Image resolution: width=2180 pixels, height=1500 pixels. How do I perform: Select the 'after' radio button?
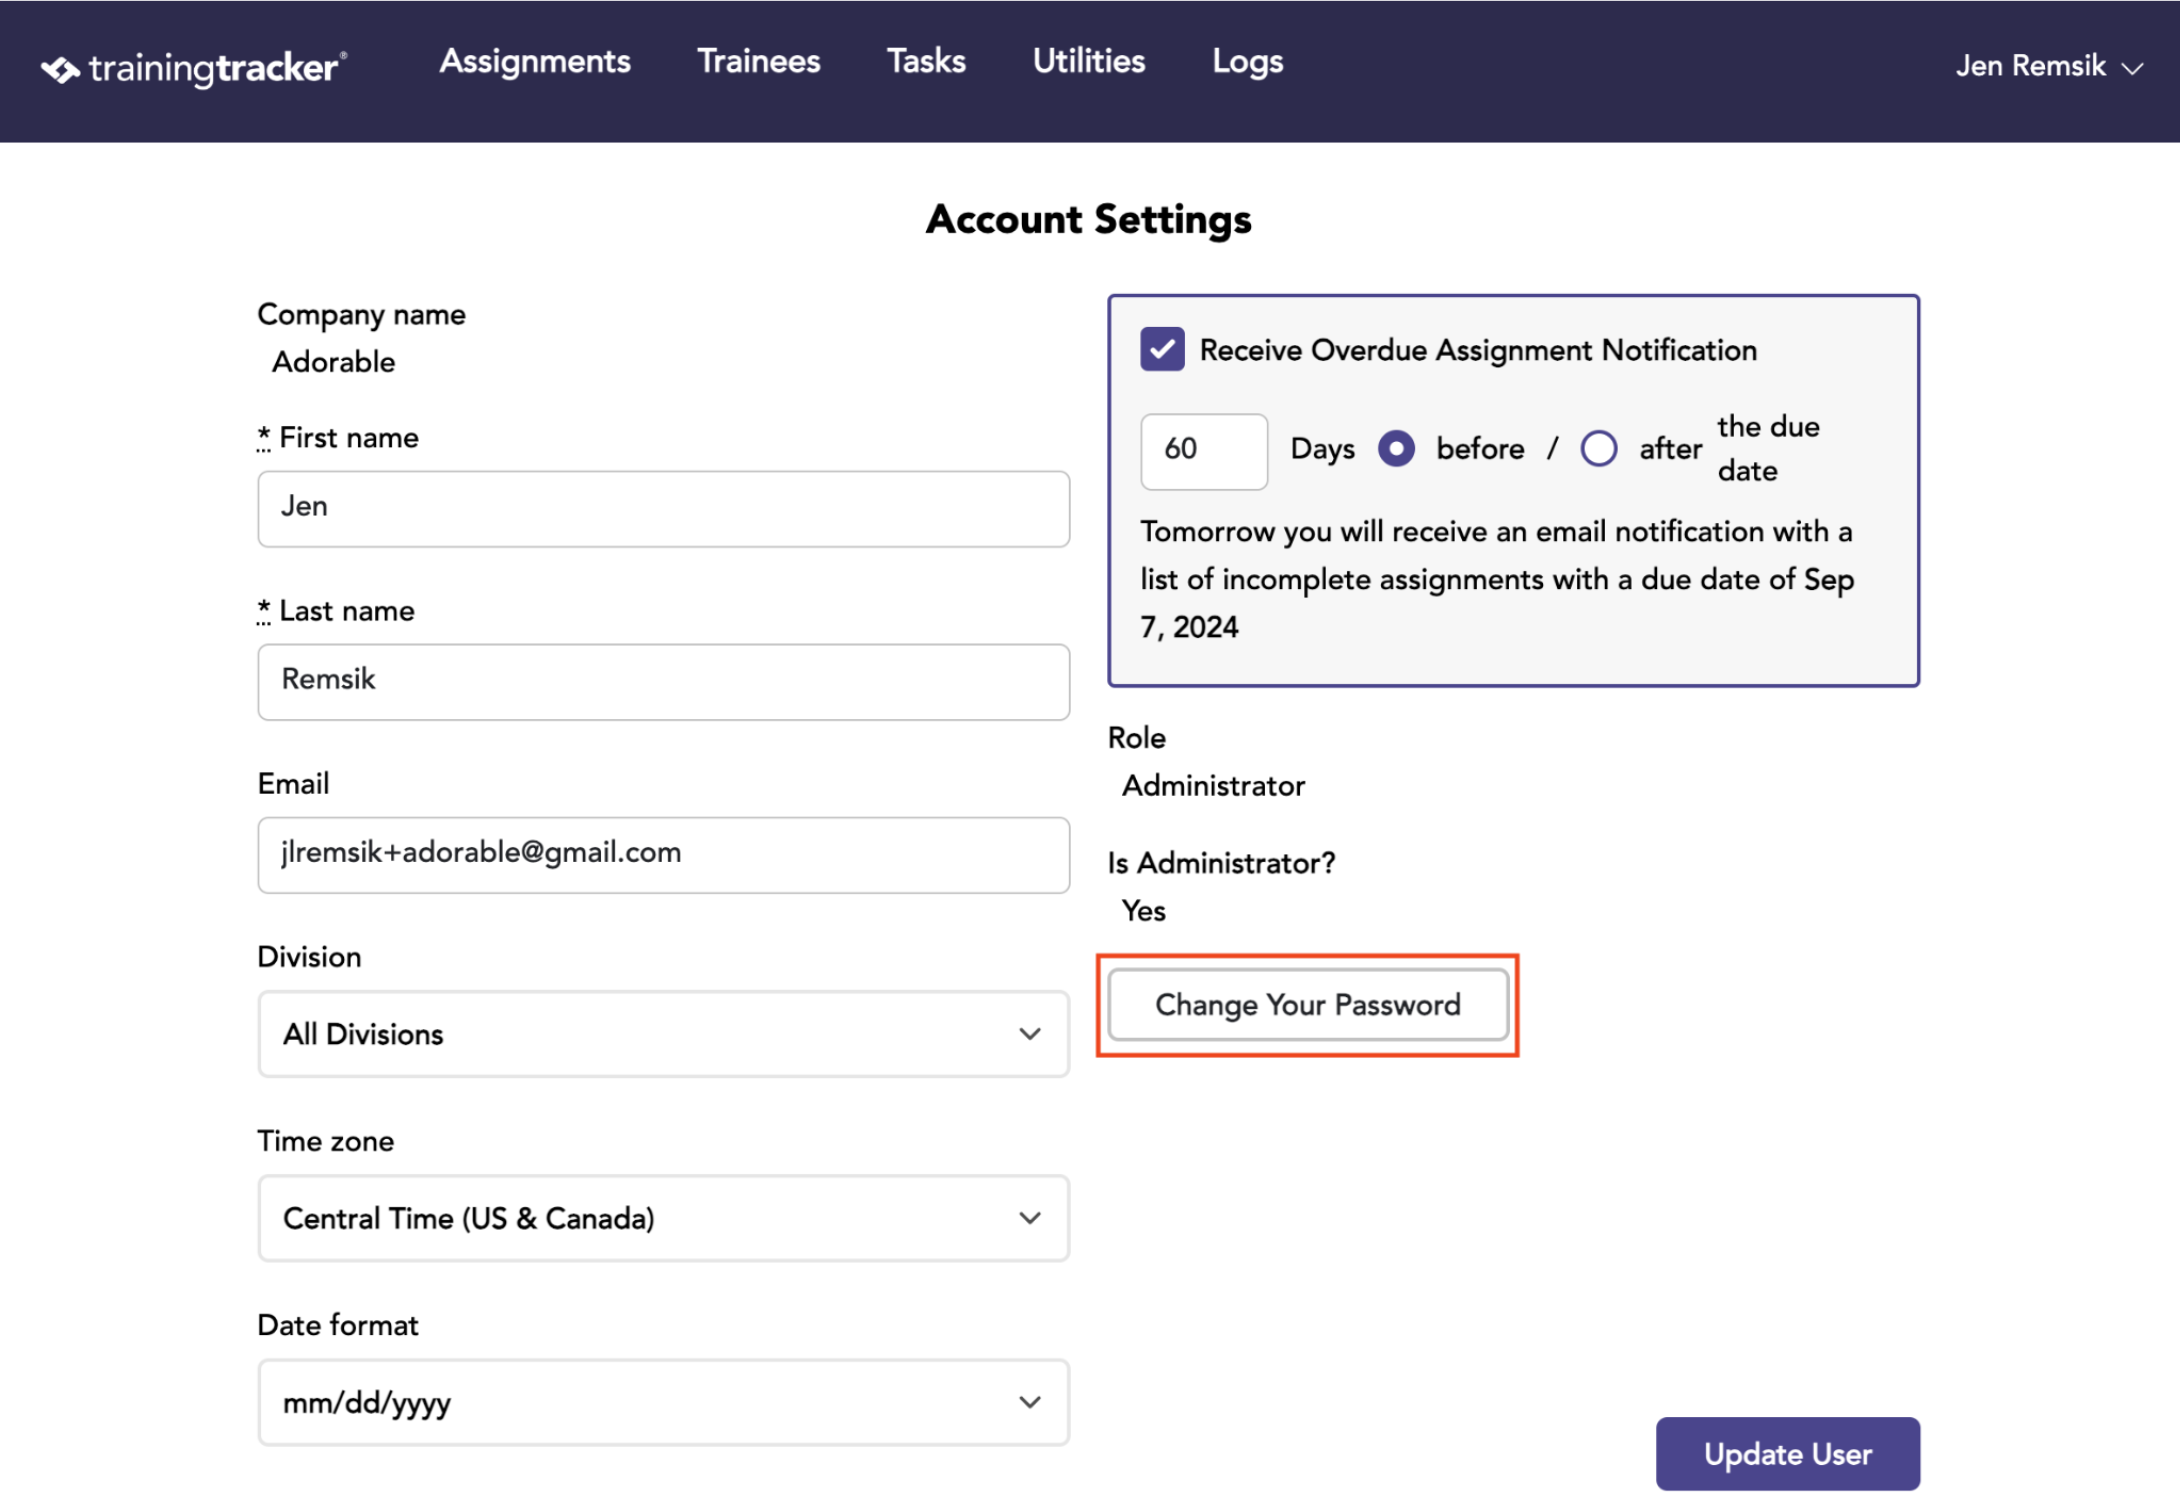(x=1599, y=448)
